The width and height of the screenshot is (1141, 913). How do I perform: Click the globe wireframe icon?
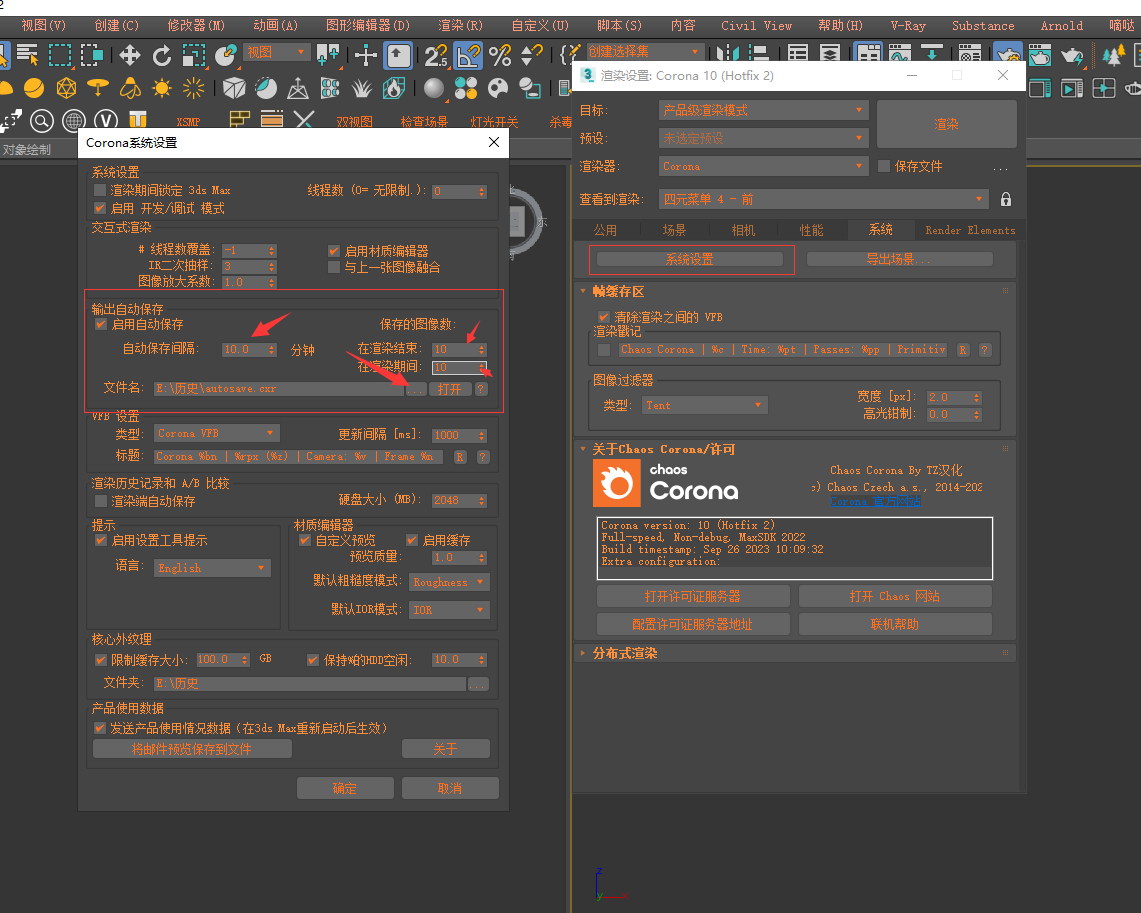[x=73, y=121]
